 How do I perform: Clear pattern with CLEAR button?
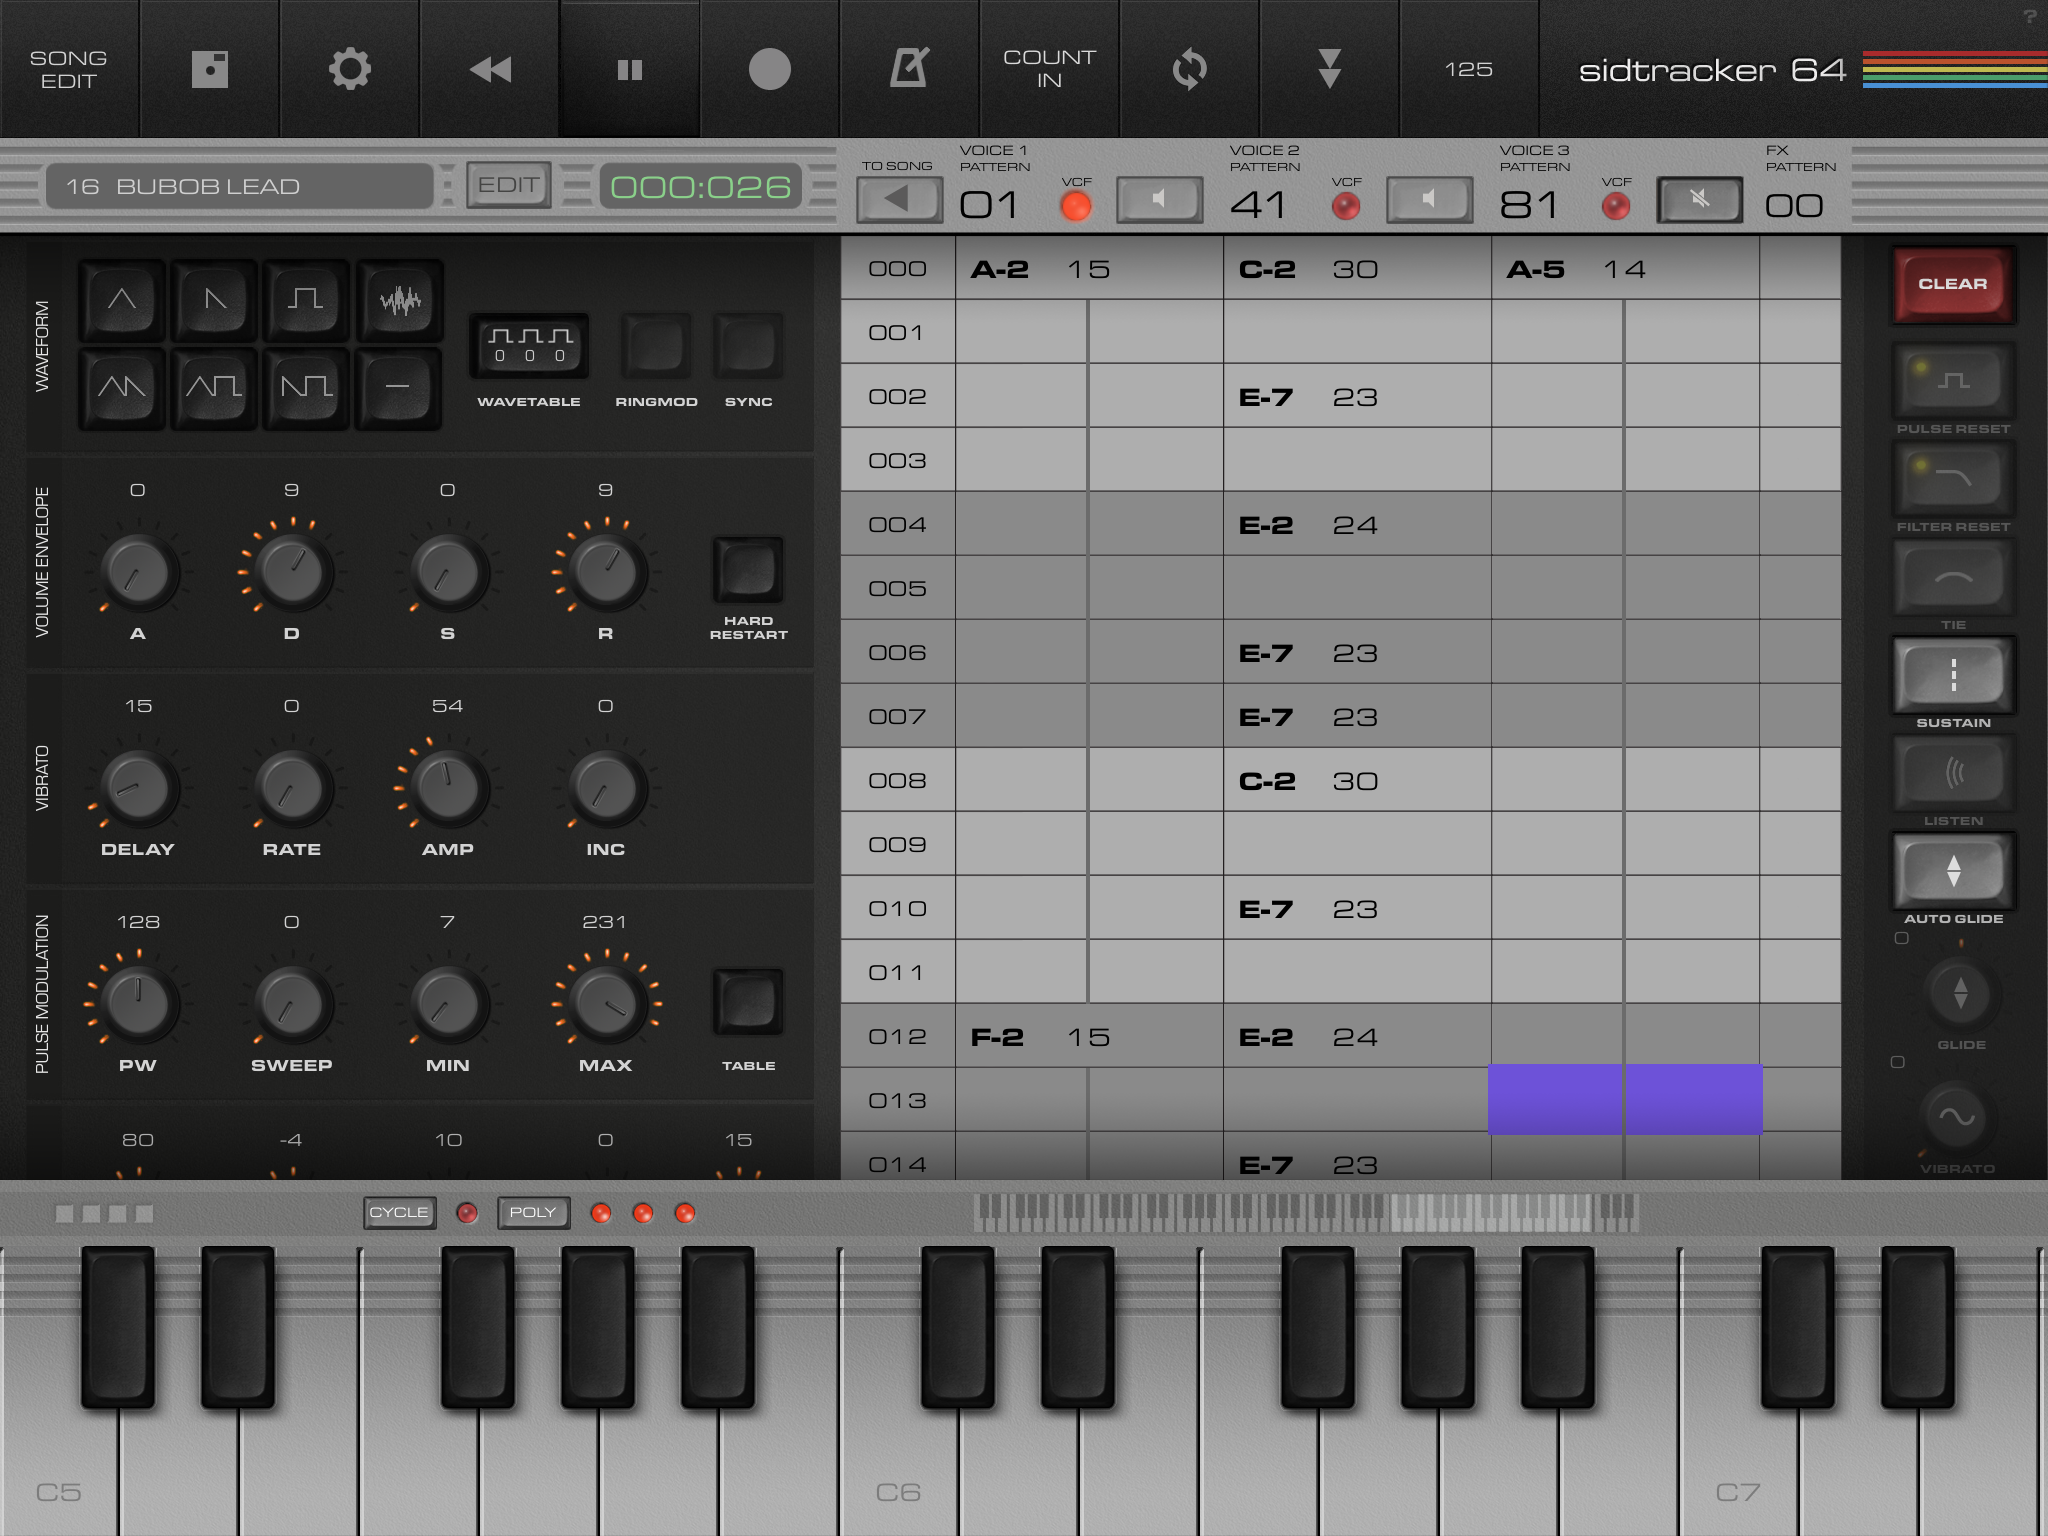pyautogui.click(x=1952, y=284)
